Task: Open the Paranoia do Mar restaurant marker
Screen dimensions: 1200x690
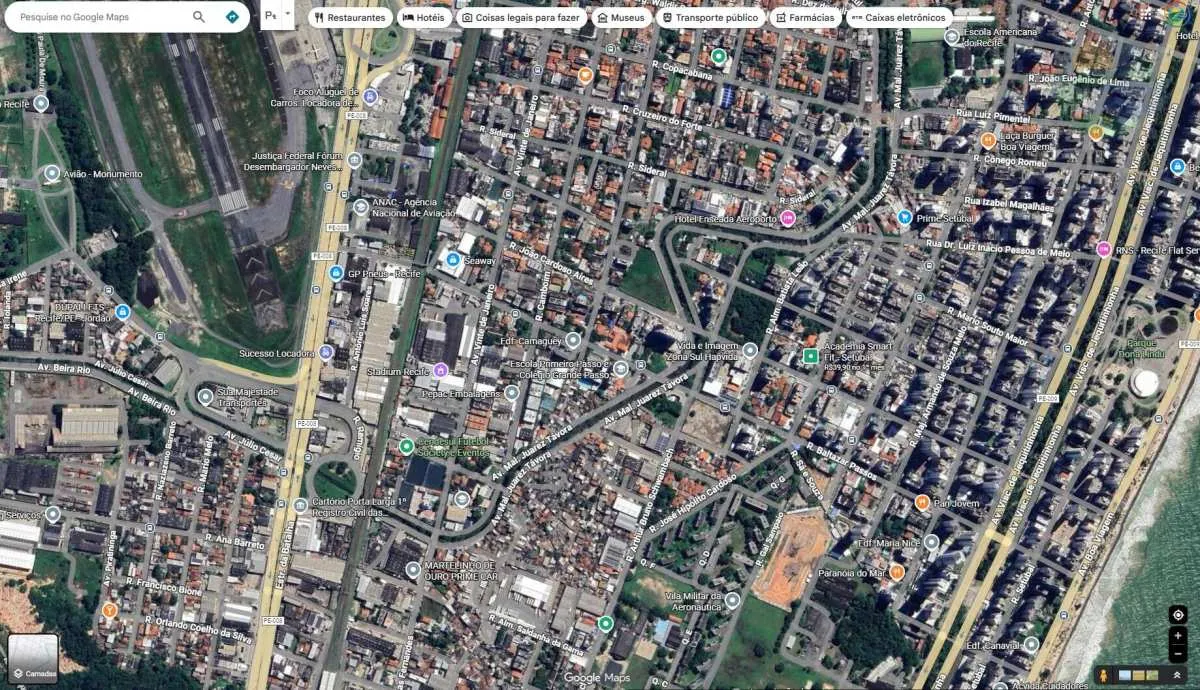Action: click(897, 572)
